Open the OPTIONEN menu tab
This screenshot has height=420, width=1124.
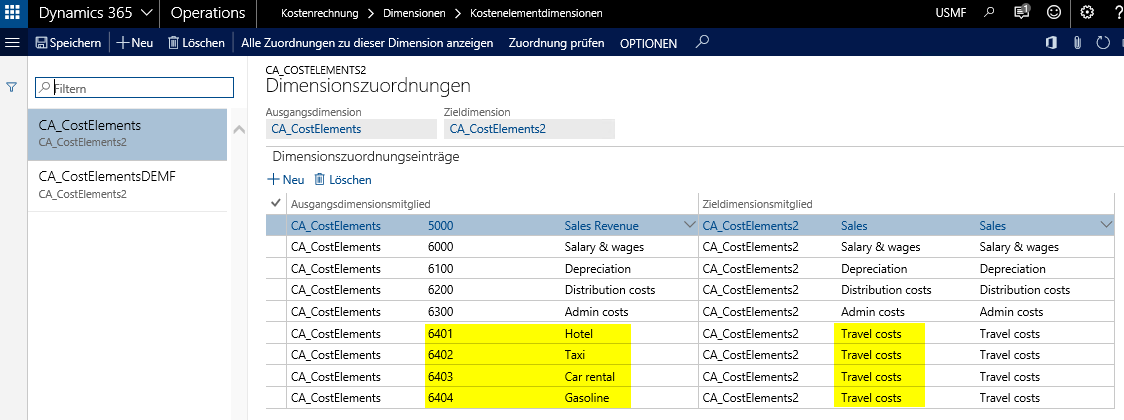(x=648, y=44)
